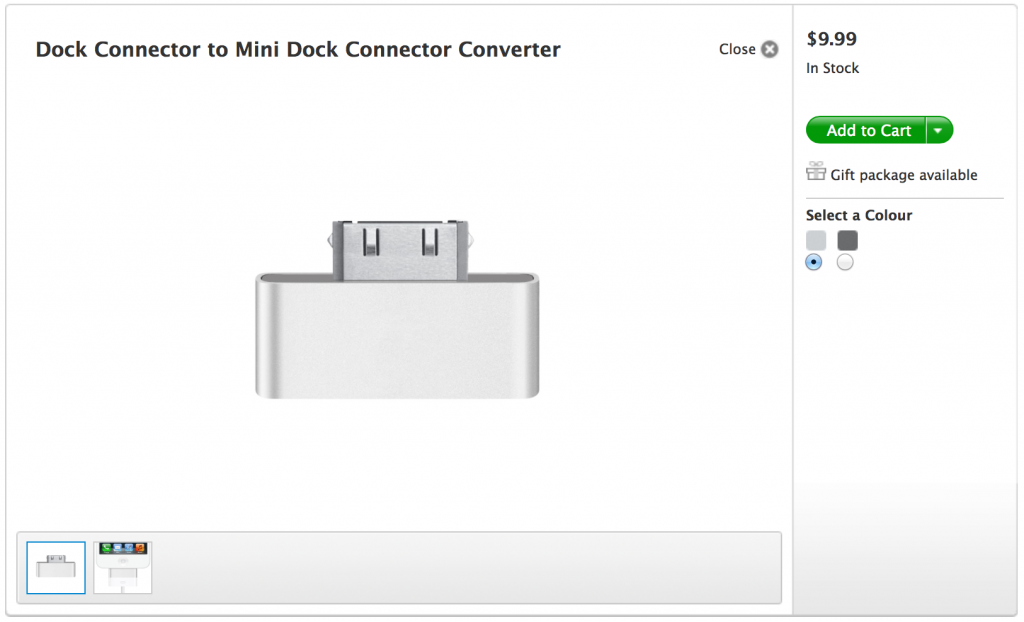Image resolution: width=1024 pixels, height=622 pixels.
Task: Click the empty area of thumbnail strip
Action: click(x=460, y=567)
